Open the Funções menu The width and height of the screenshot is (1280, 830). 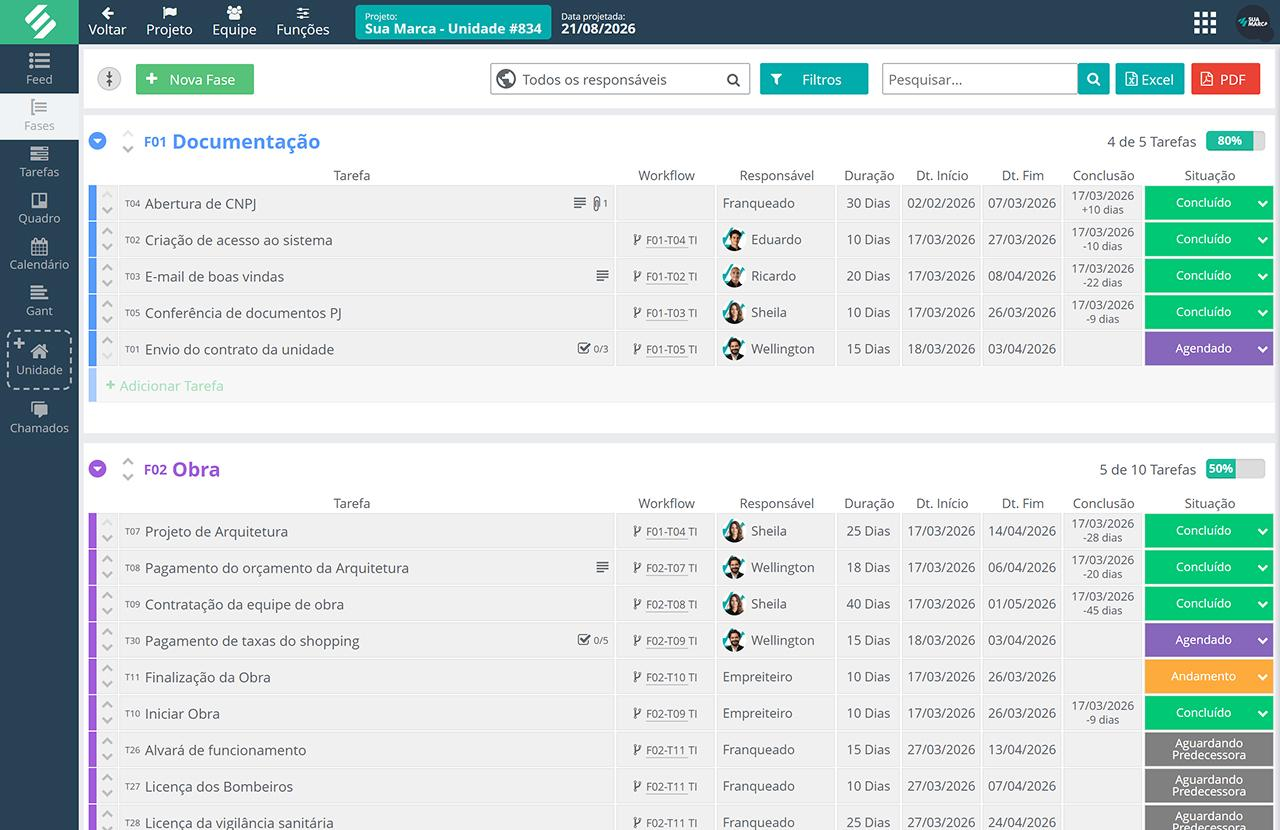click(x=302, y=21)
